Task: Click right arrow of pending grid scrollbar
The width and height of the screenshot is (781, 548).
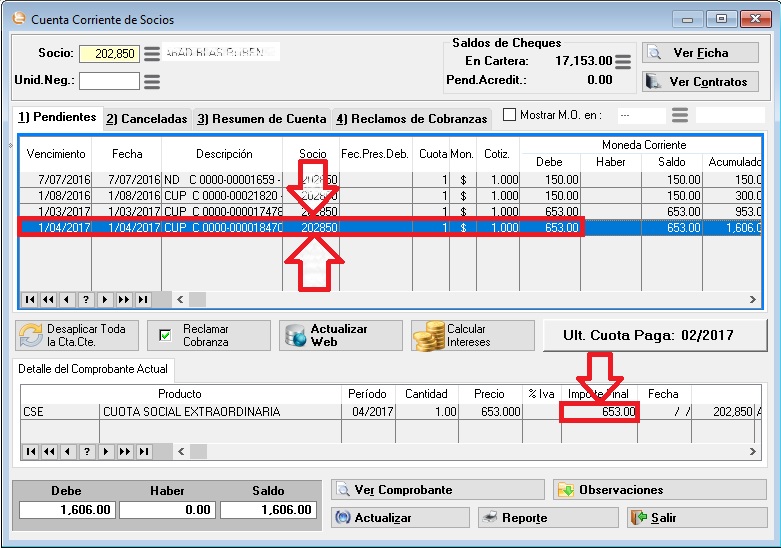Action: 754,299
